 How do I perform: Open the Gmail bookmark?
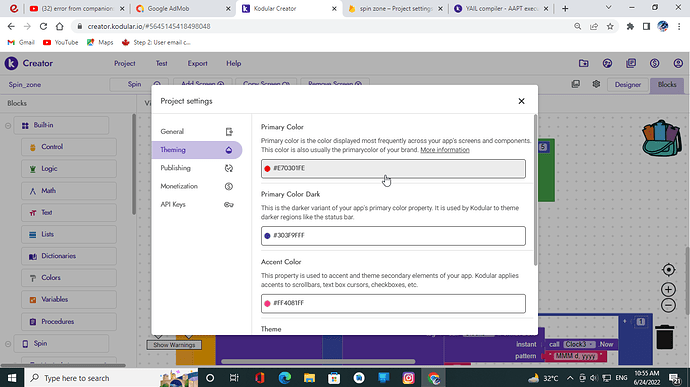coord(21,43)
